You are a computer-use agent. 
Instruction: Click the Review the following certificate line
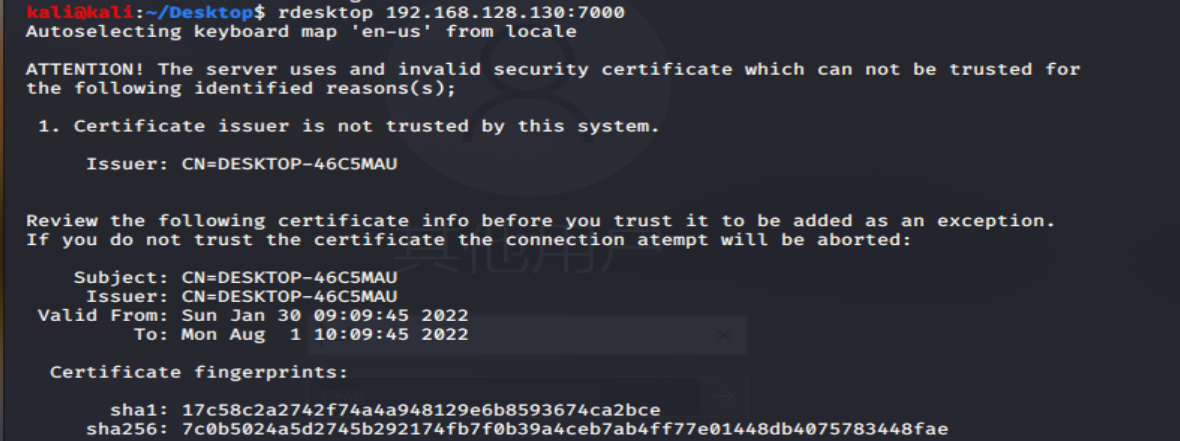point(540,221)
